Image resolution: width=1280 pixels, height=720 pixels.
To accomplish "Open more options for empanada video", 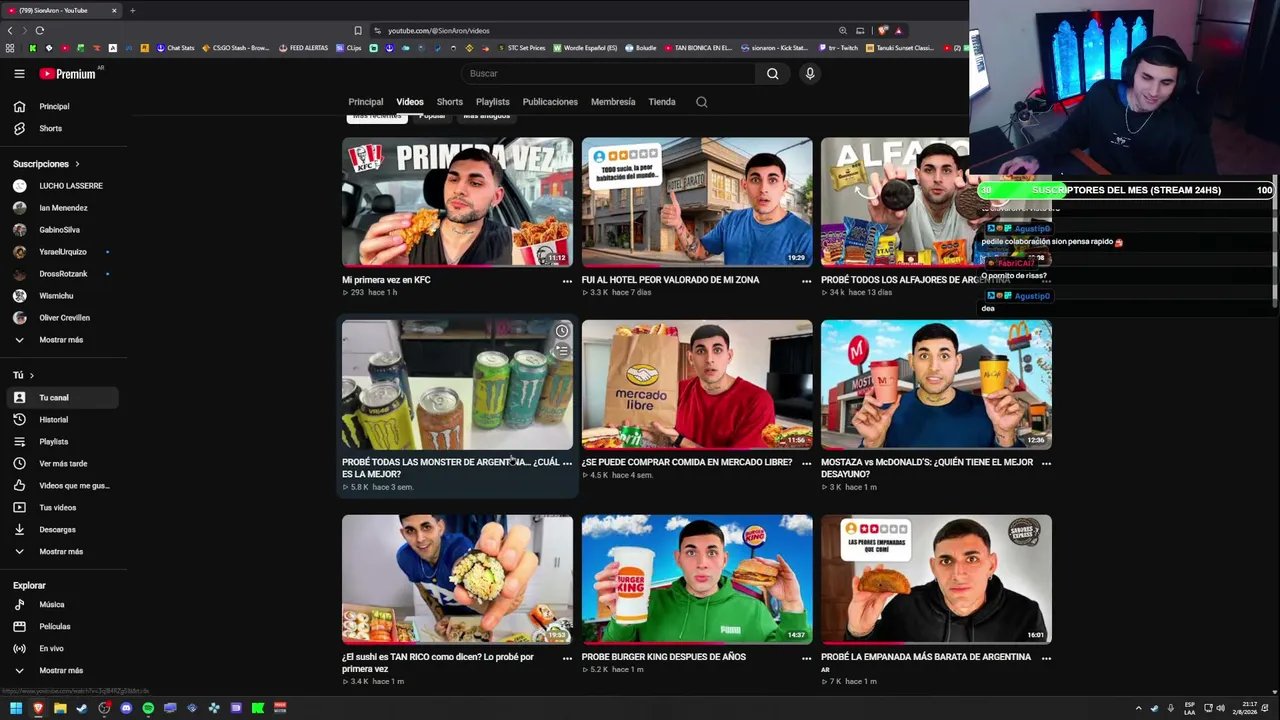I will coord(1046,658).
